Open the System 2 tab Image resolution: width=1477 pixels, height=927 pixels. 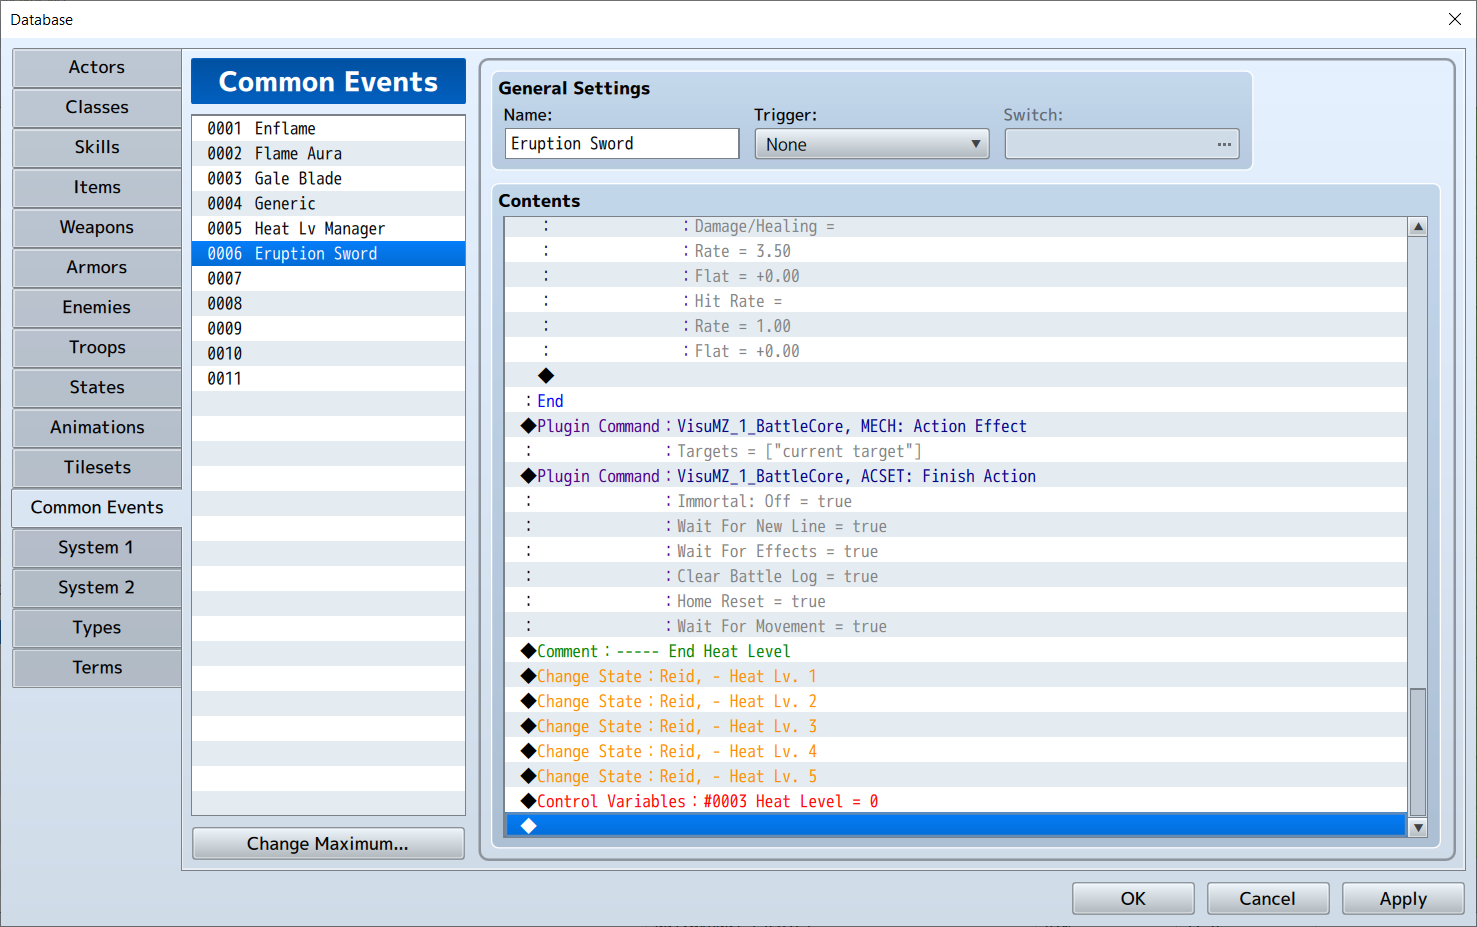click(x=97, y=587)
